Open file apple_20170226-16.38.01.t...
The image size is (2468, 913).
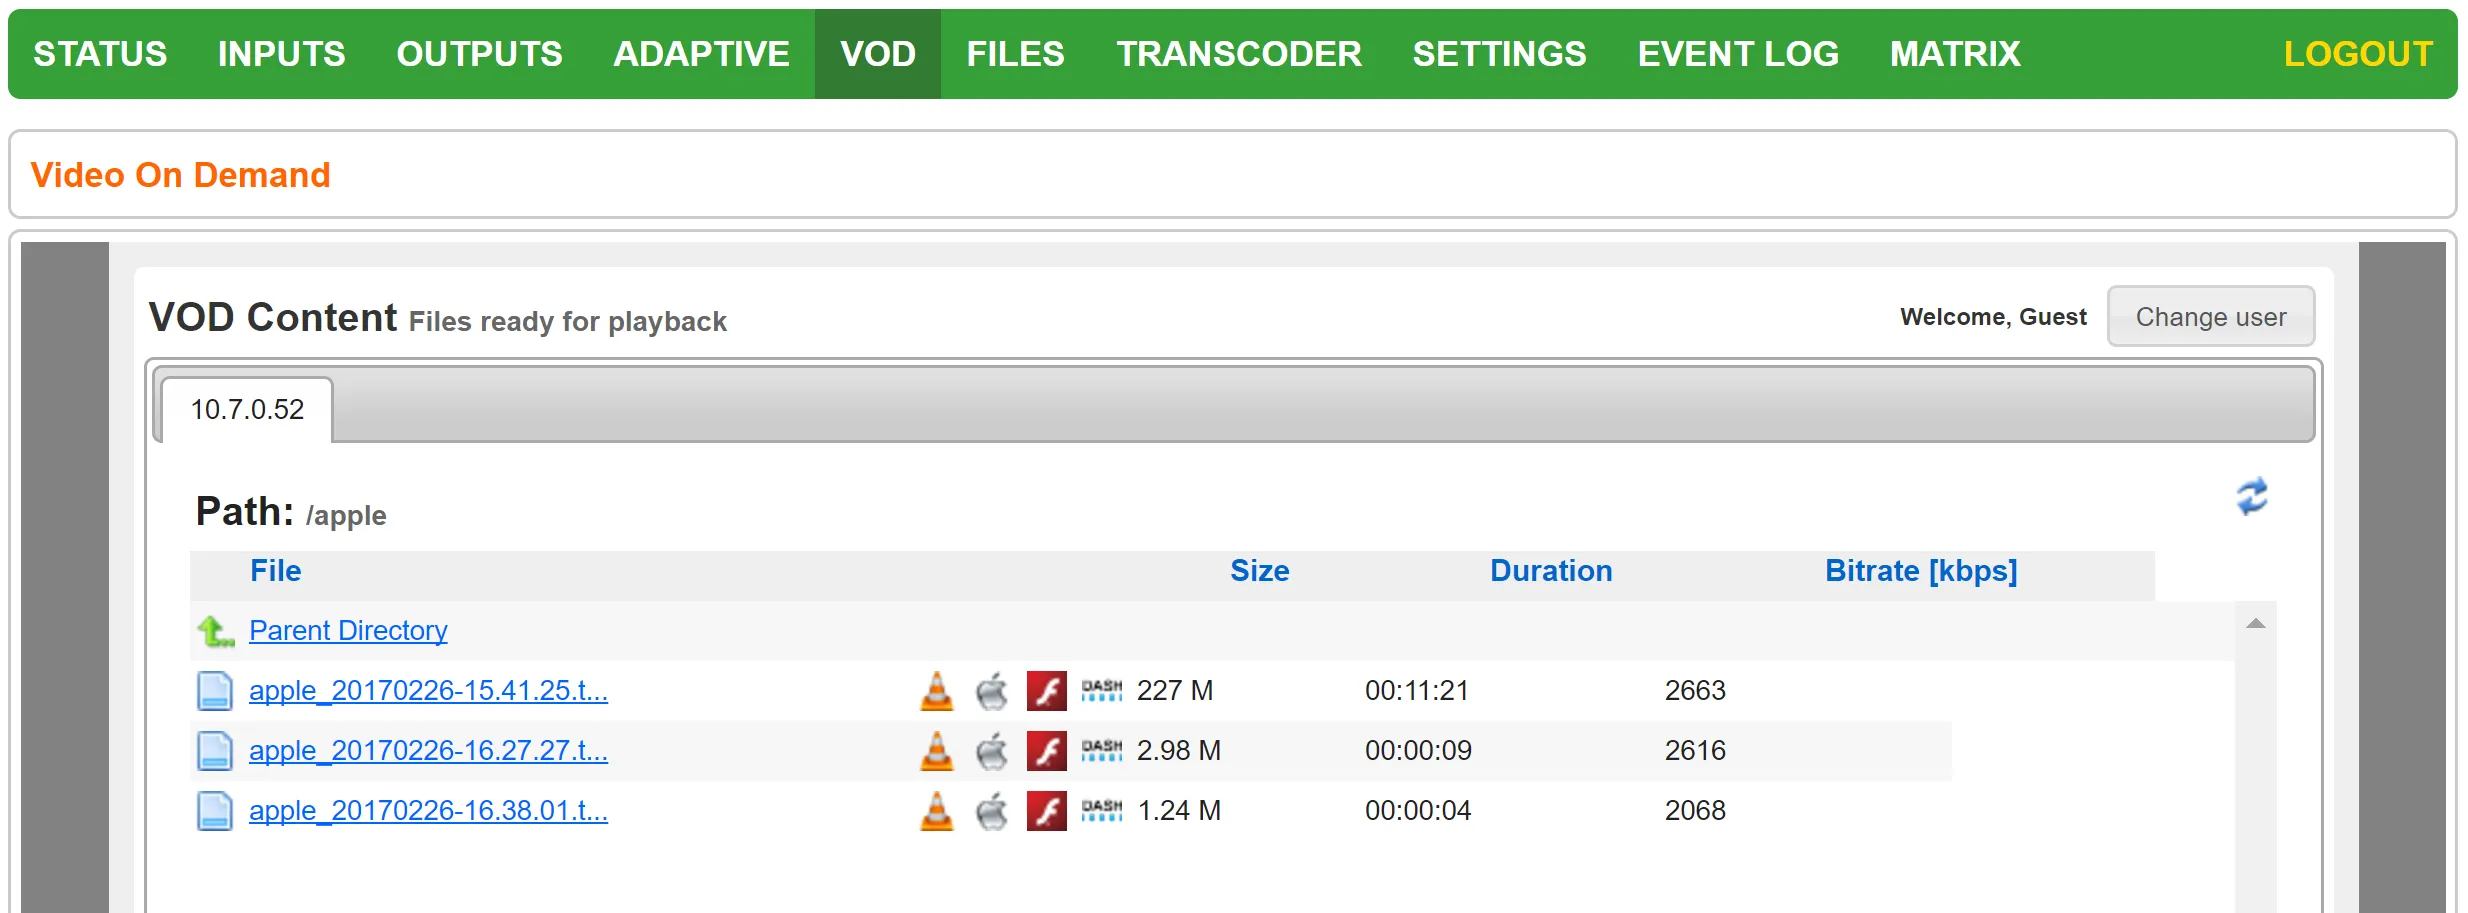click(428, 811)
